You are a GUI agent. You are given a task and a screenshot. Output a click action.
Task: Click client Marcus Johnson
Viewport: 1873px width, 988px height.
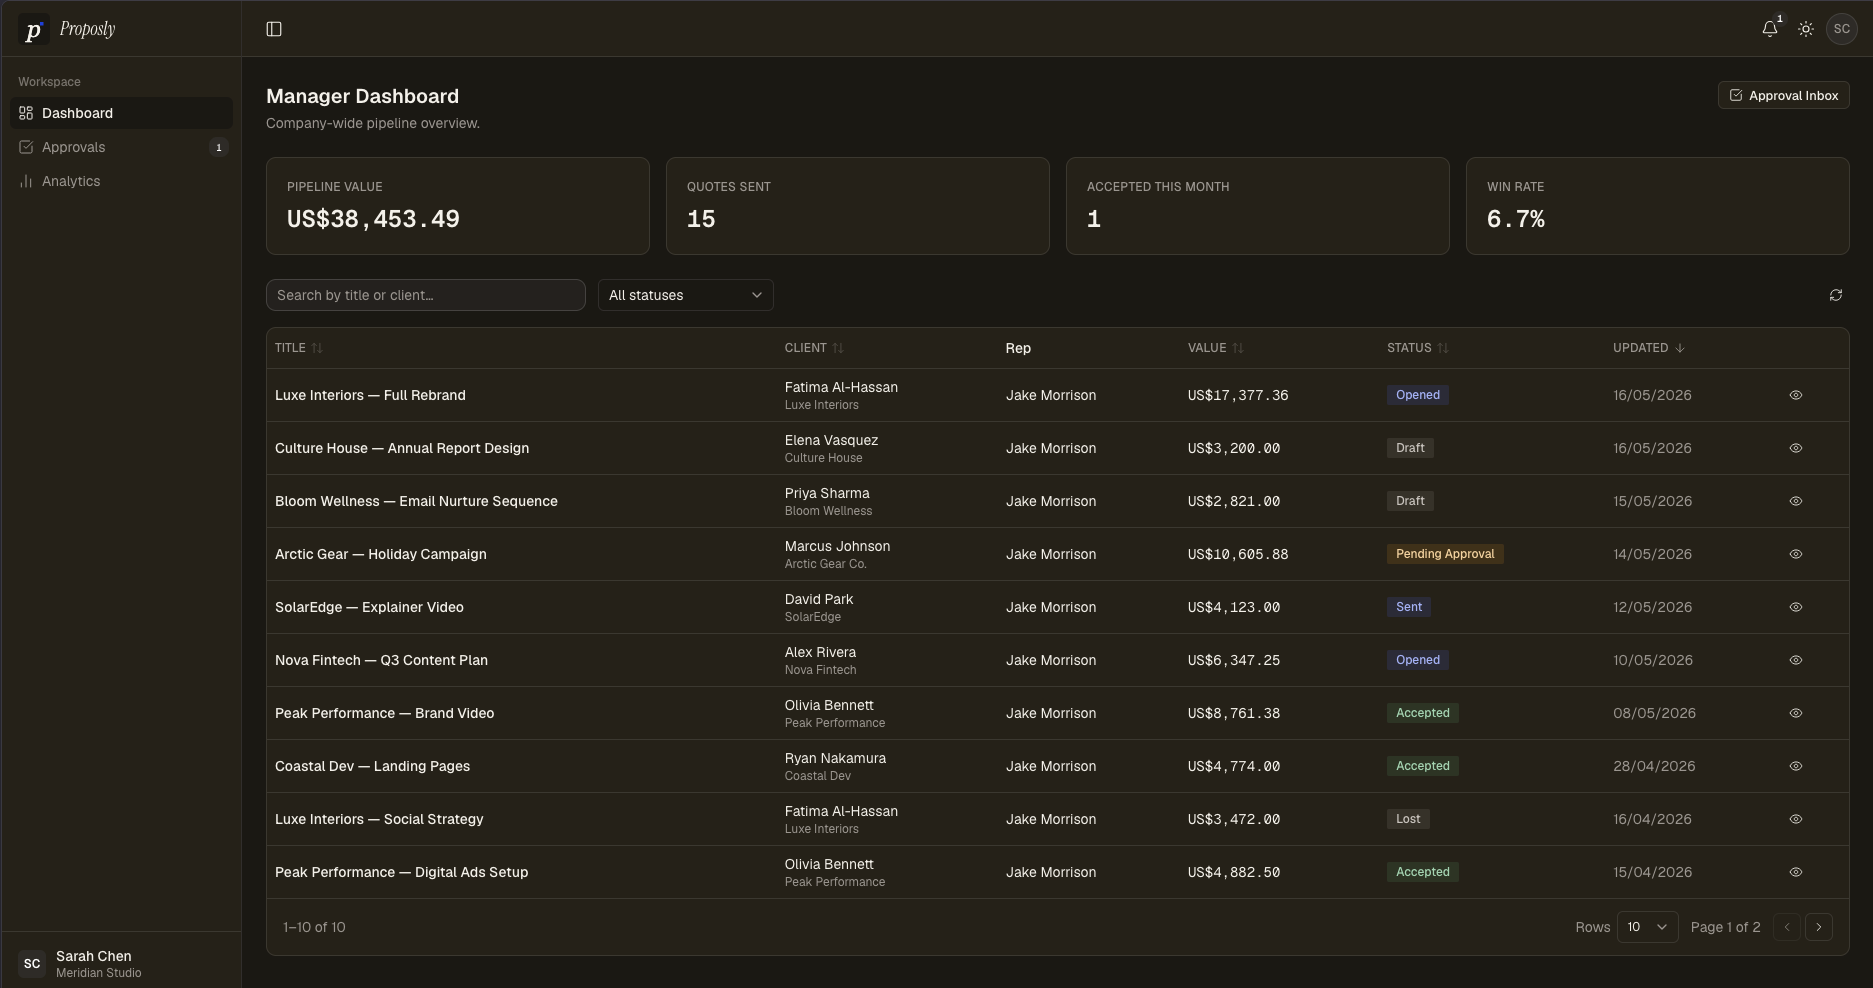tap(837, 546)
